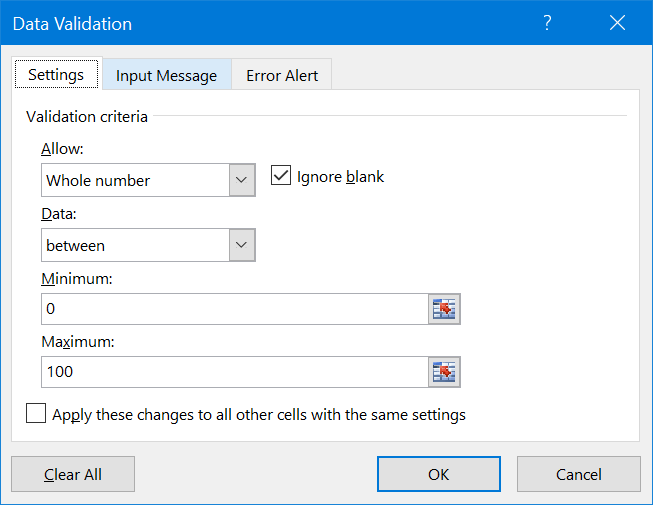Expand the Allow dropdown arrow
Image resolution: width=653 pixels, height=505 pixels.
coord(242,181)
